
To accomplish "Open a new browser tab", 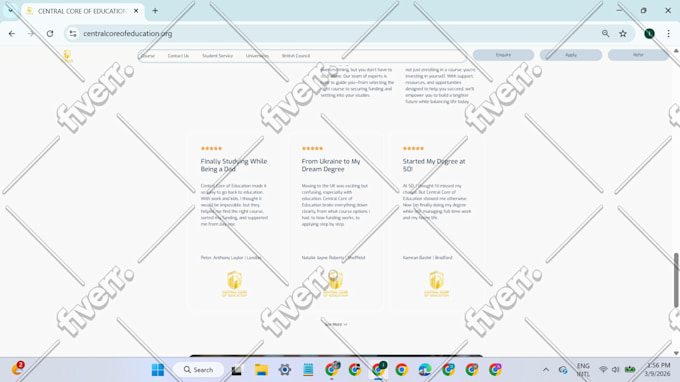I will pos(155,11).
